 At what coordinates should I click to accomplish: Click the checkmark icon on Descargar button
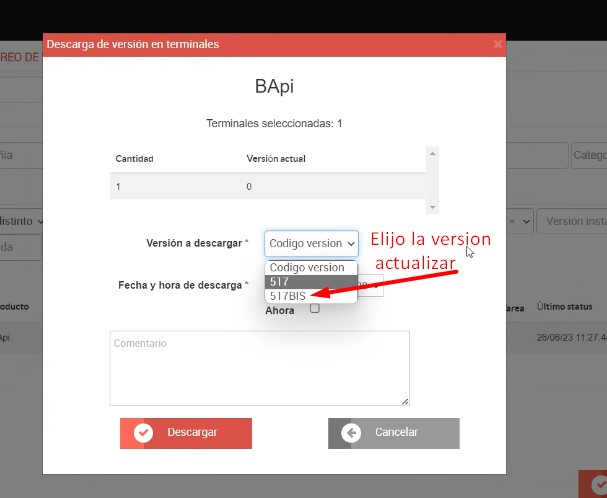click(x=143, y=433)
